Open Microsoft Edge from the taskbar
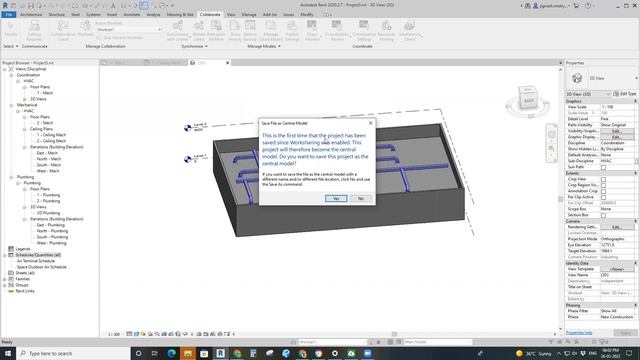 [171, 353]
